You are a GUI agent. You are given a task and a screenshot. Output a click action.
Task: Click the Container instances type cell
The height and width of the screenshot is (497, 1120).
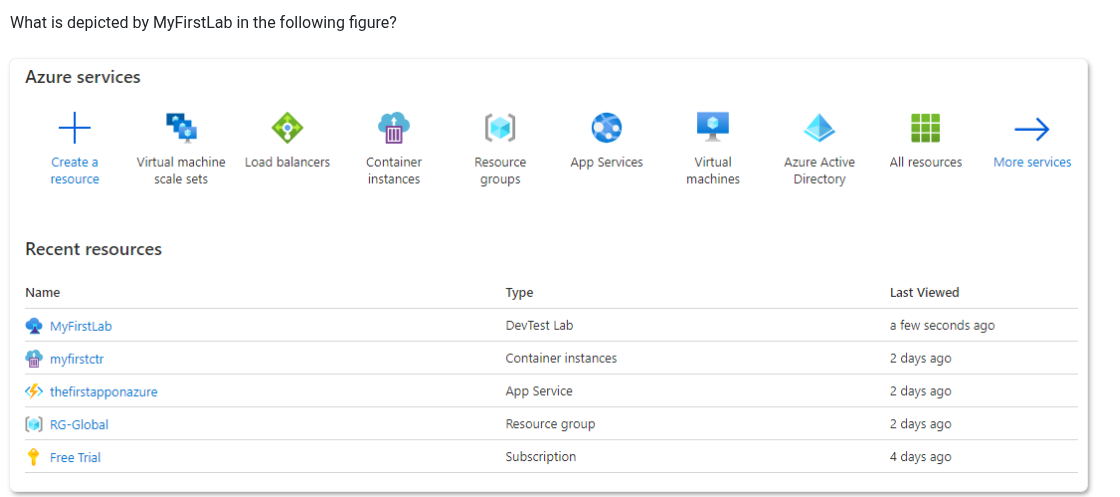tap(561, 358)
